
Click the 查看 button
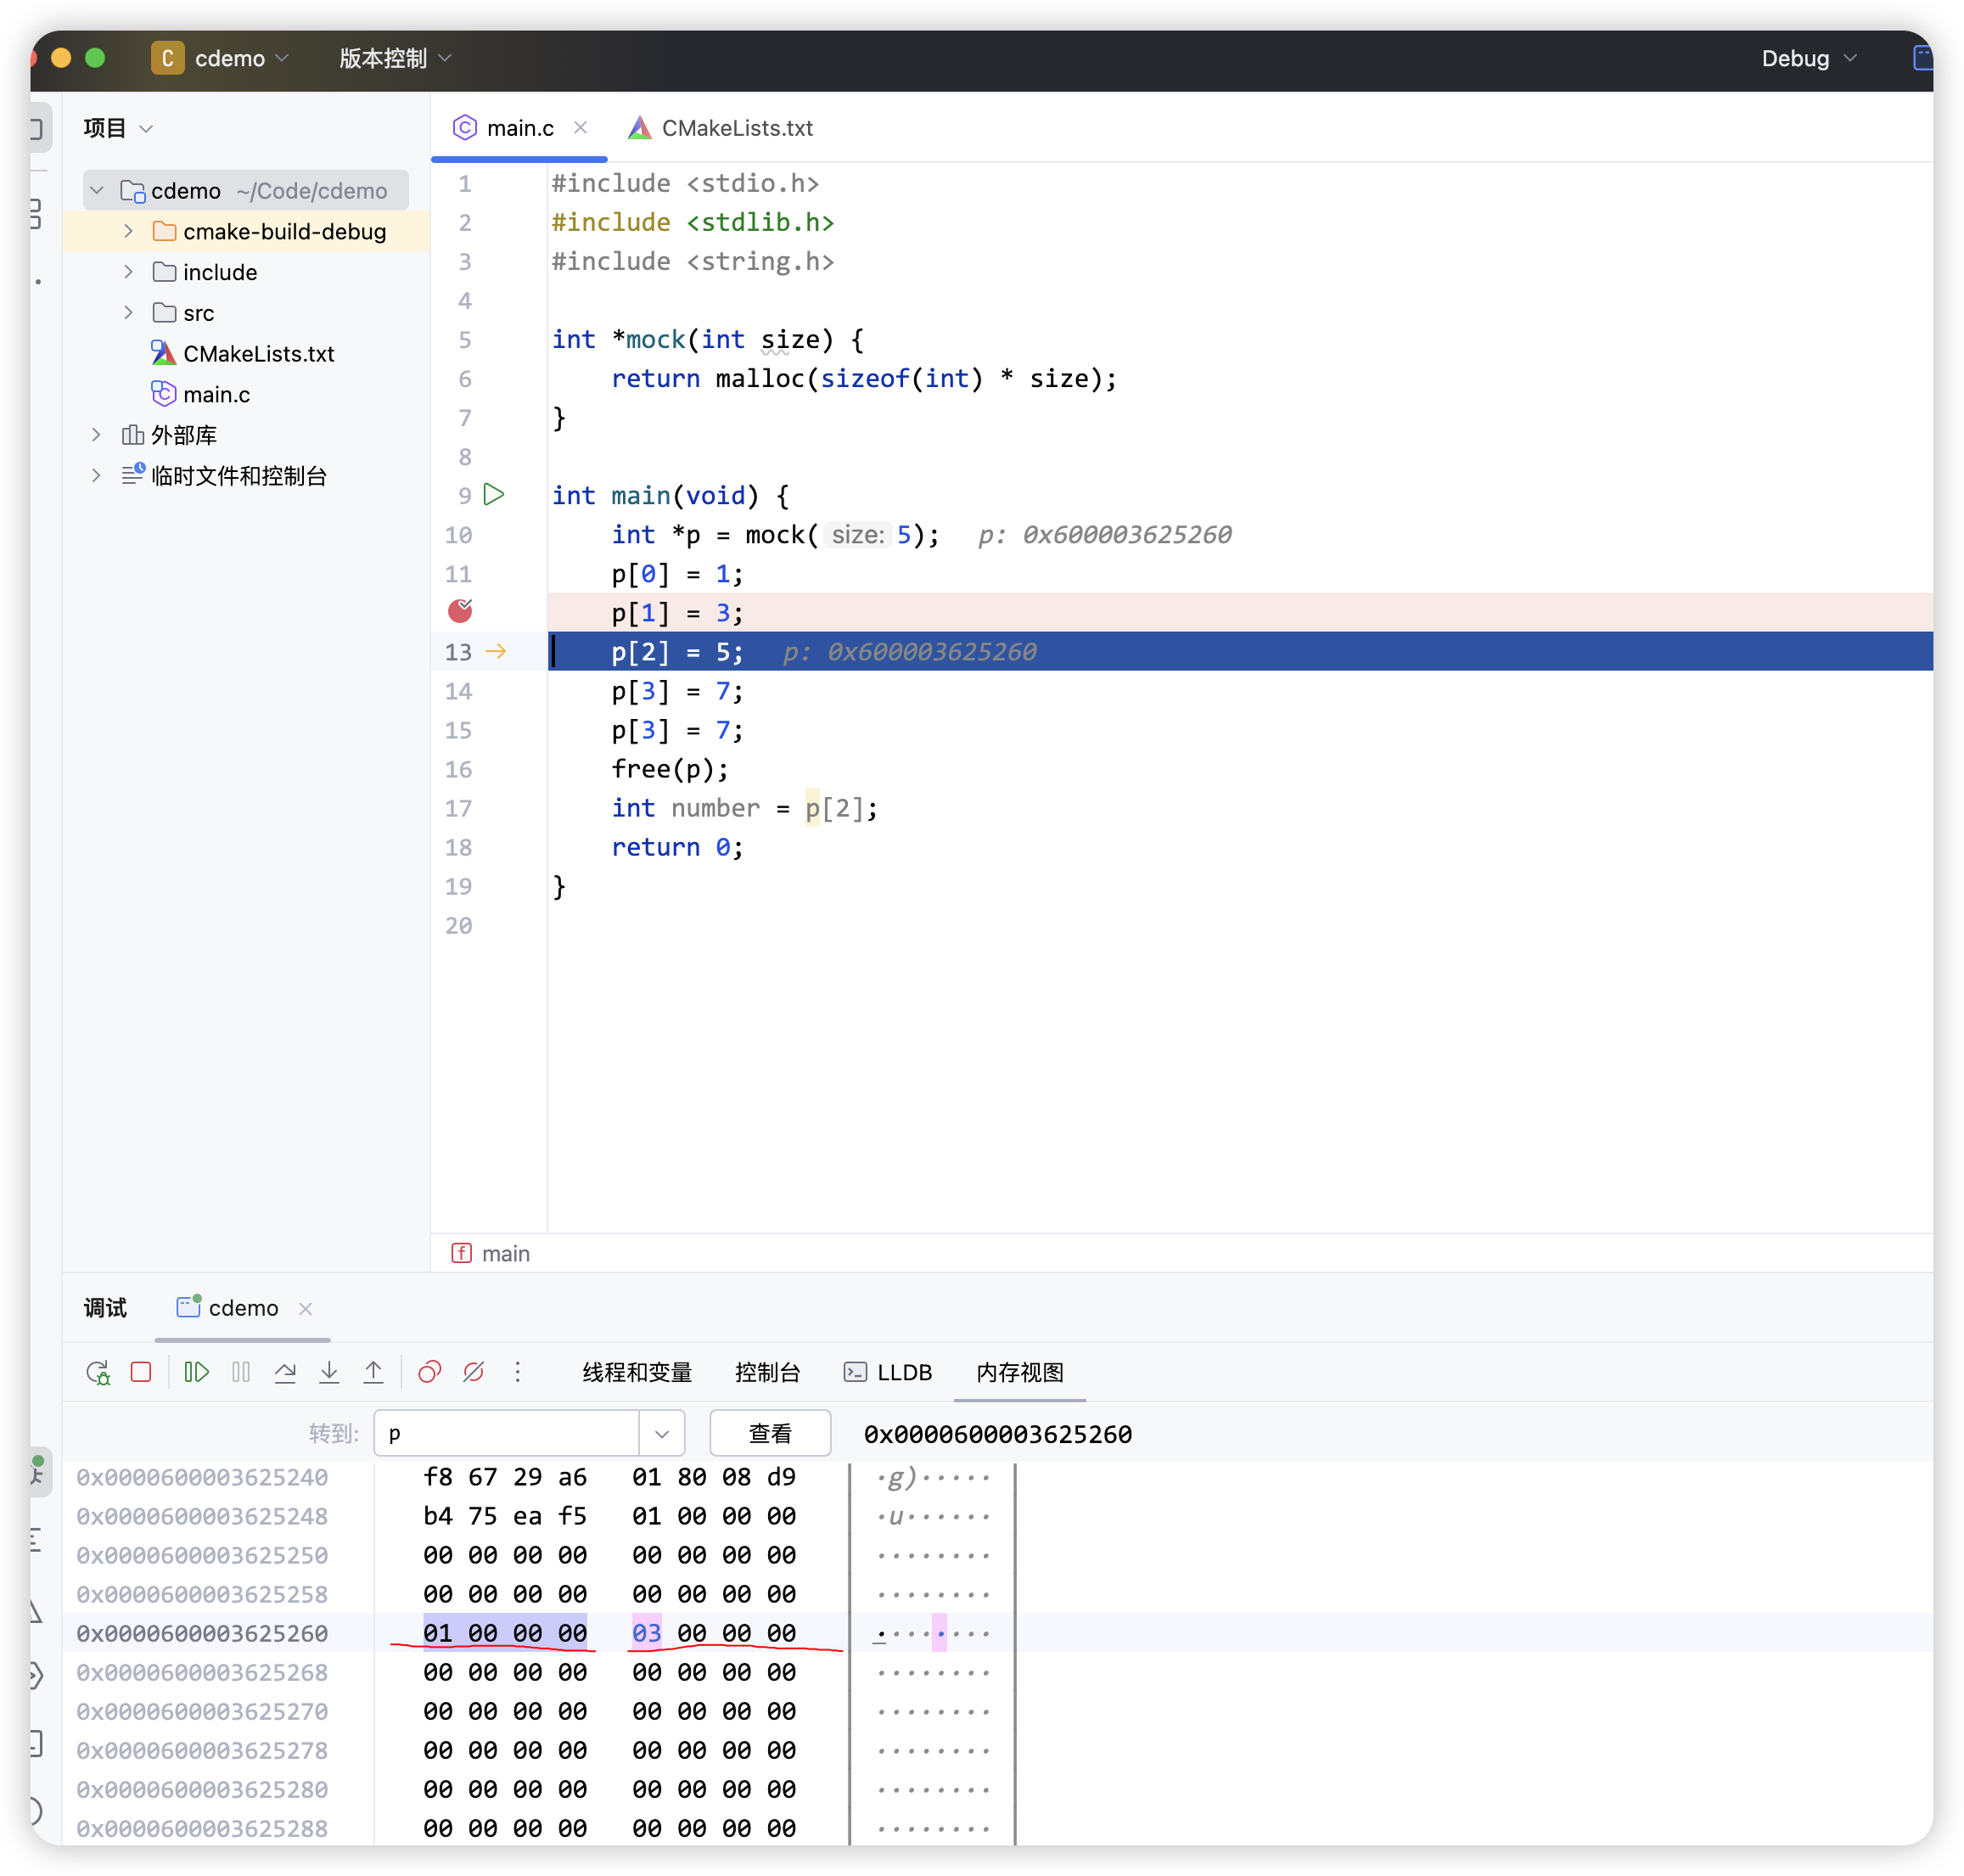(x=769, y=1433)
